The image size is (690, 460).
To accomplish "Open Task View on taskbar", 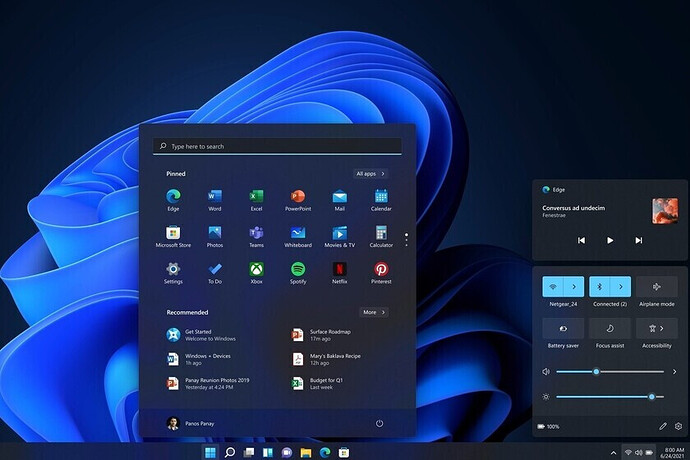I will tap(249, 452).
